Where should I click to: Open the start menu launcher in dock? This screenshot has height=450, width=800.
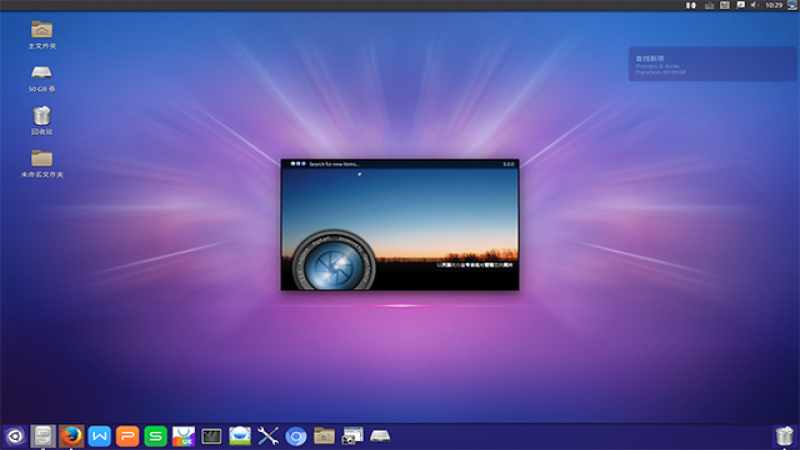(x=15, y=436)
